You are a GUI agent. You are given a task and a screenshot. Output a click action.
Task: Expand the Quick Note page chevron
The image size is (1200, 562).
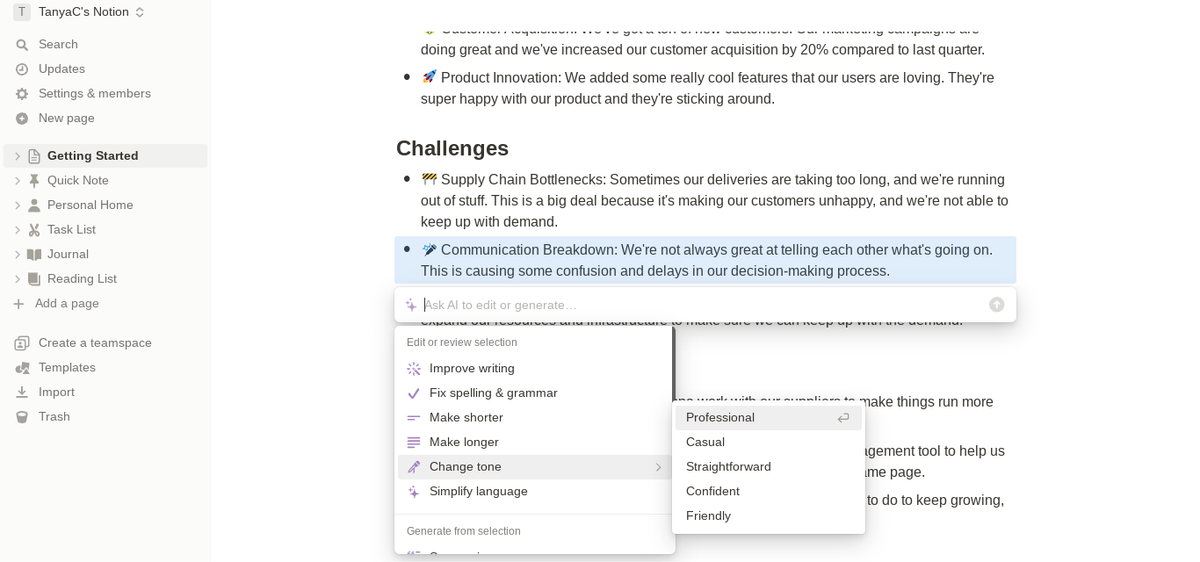pyautogui.click(x=17, y=181)
